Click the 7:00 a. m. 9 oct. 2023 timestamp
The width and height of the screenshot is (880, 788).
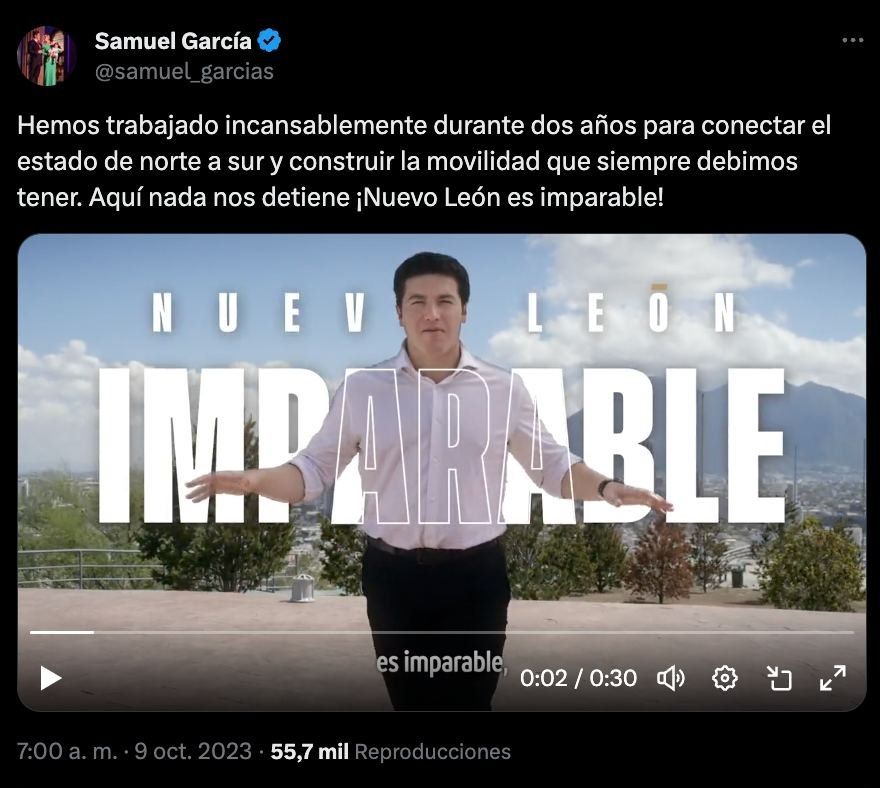134,751
